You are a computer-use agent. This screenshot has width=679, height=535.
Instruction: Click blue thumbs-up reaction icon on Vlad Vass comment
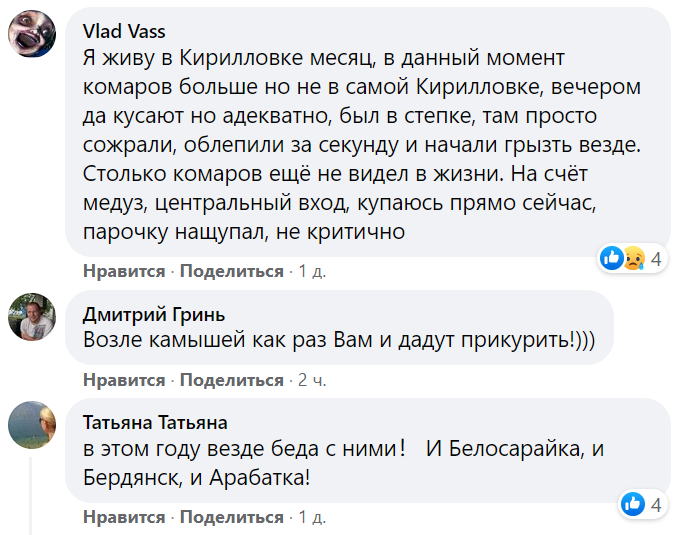(x=610, y=259)
